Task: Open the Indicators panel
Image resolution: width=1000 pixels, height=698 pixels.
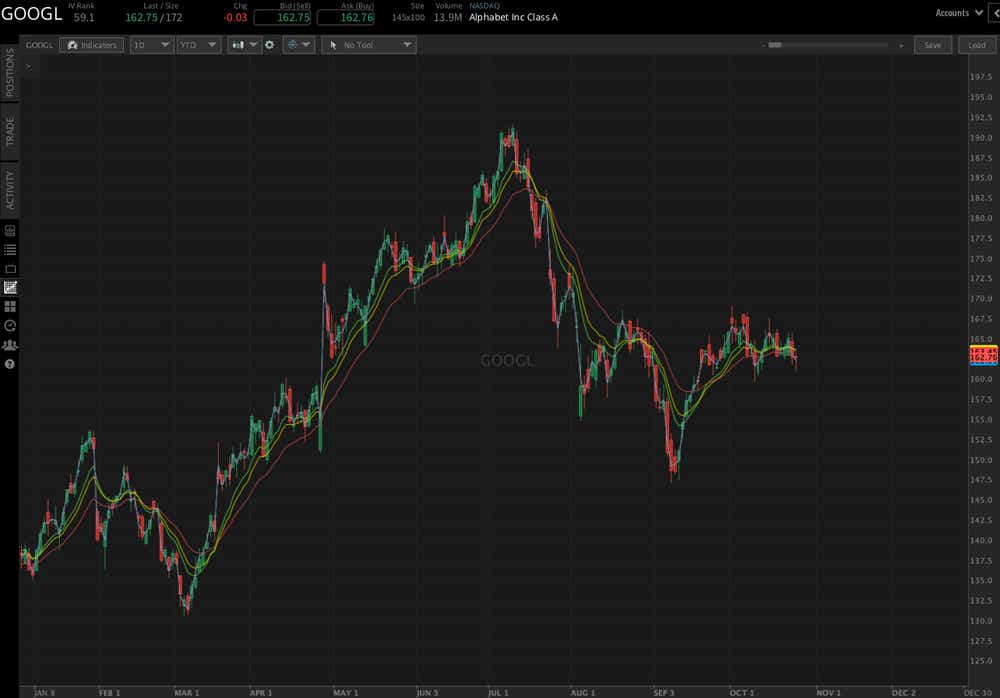Action: pos(91,45)
